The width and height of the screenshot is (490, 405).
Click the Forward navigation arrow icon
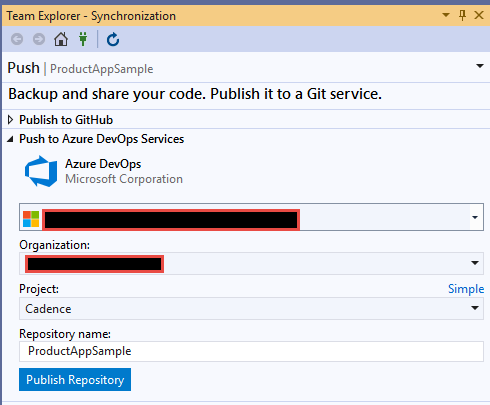(39, 39)
